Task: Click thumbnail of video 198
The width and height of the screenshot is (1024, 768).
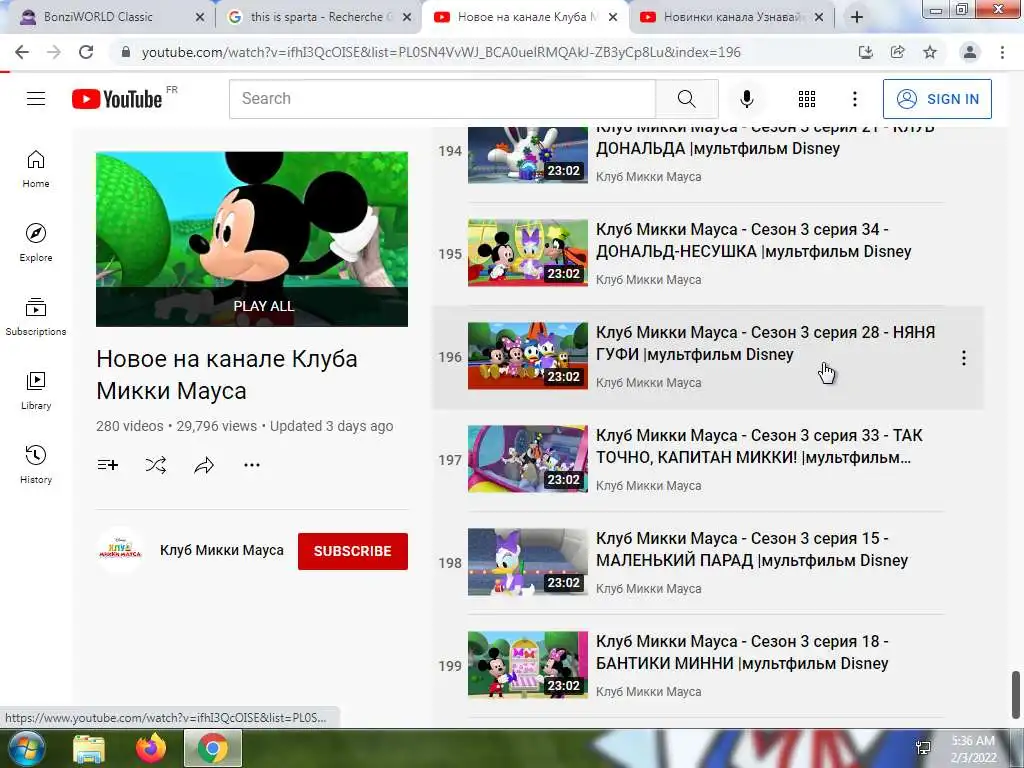Action: pyautogui.click(x=528, y=562)
